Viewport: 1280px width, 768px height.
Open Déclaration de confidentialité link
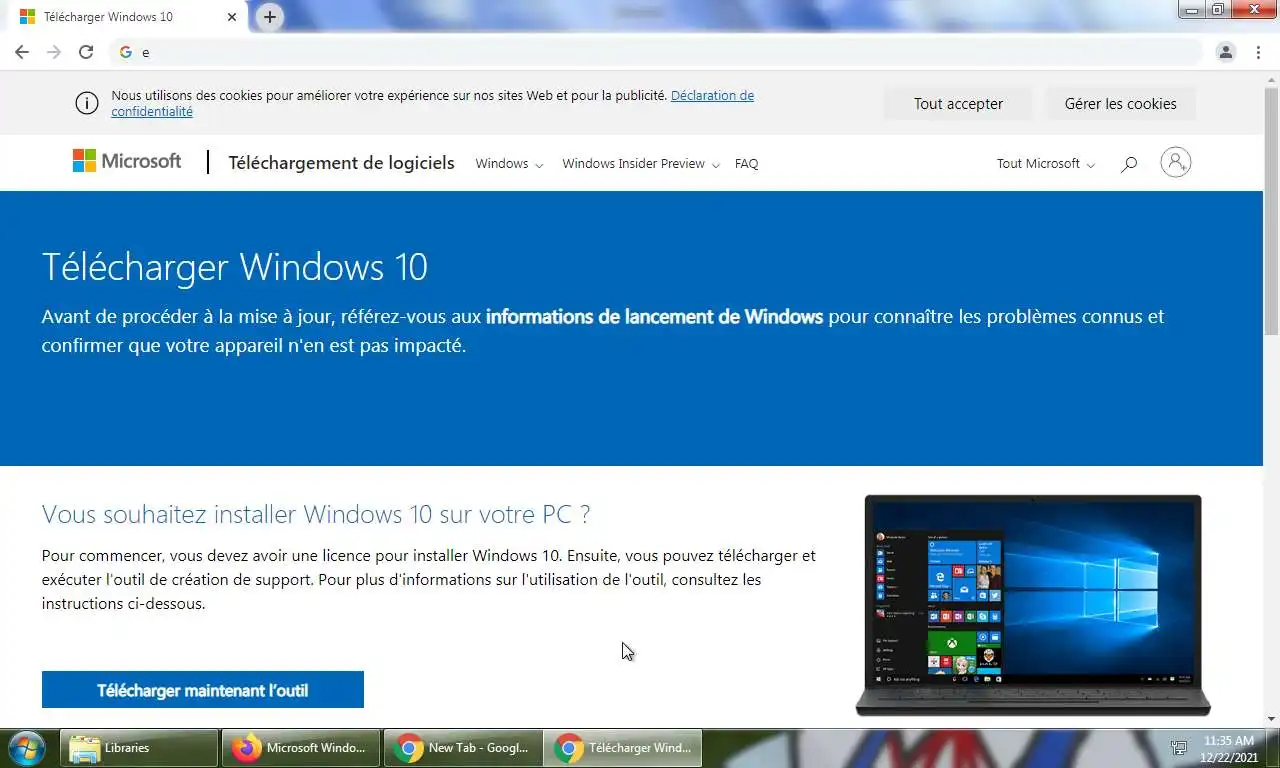[x=432, y=103]
